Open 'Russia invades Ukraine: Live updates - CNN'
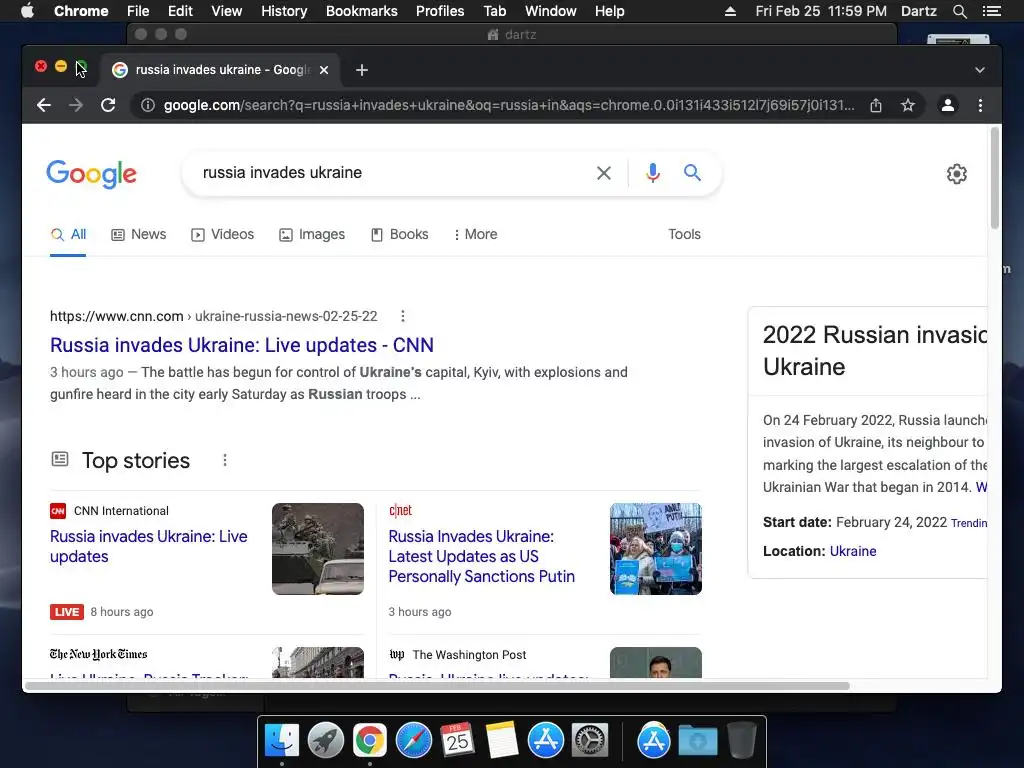 pyautogui.click(x=242, y=345)
